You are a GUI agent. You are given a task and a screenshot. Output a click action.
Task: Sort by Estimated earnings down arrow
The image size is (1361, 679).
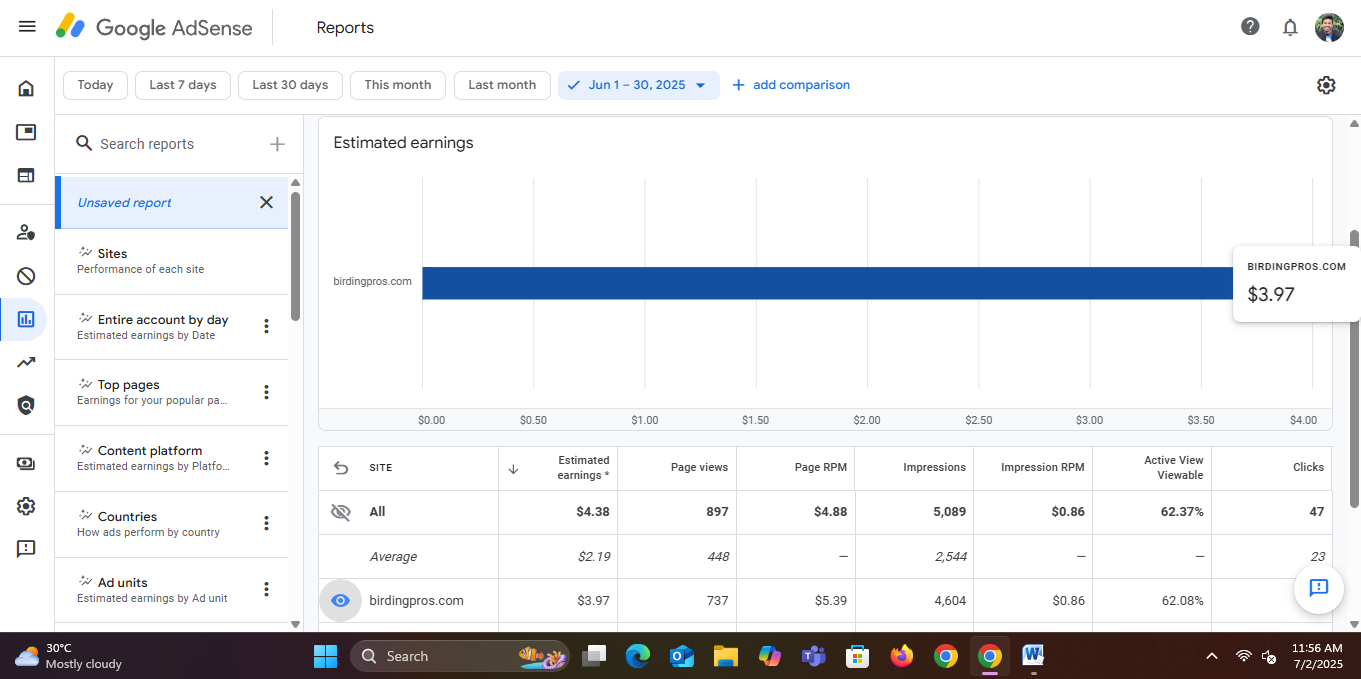tap(513, 468)
